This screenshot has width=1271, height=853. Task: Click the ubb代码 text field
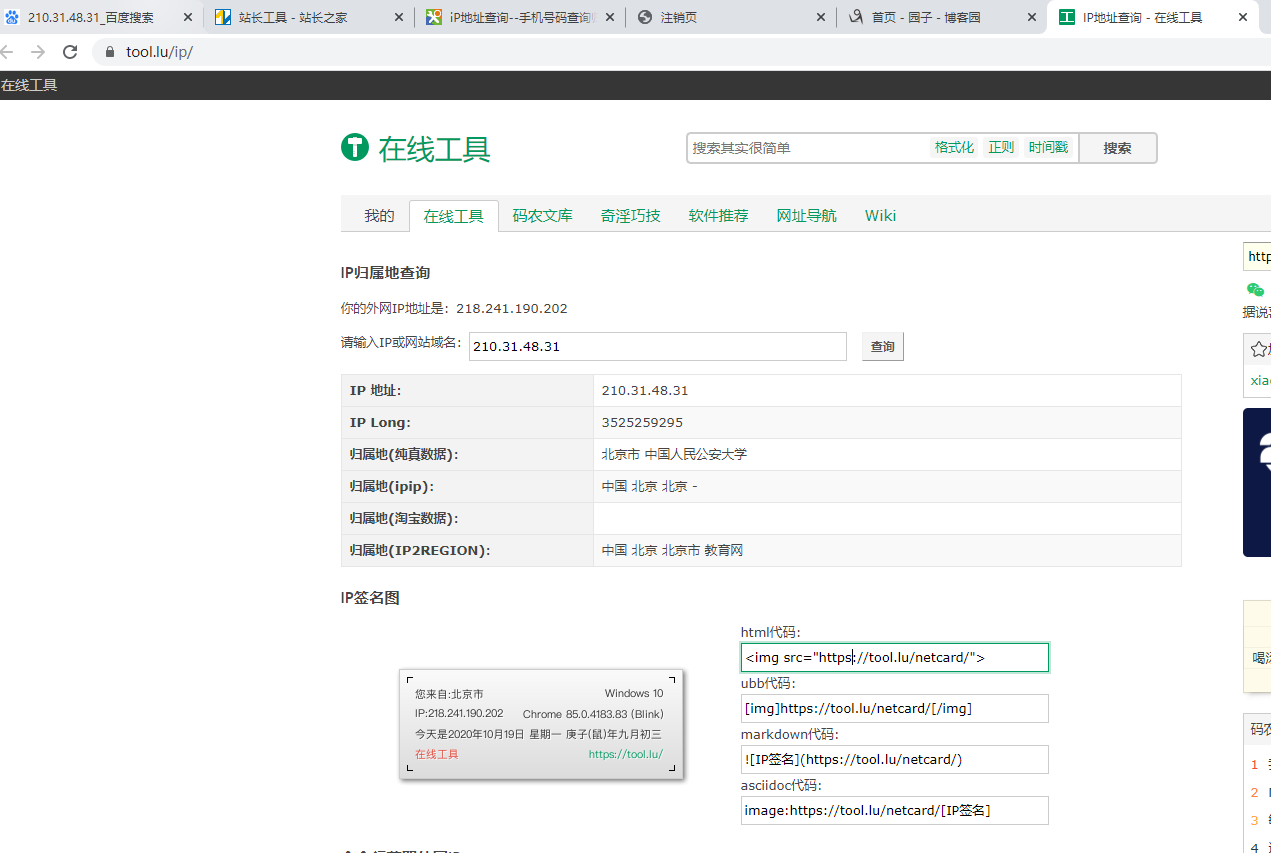895,708
